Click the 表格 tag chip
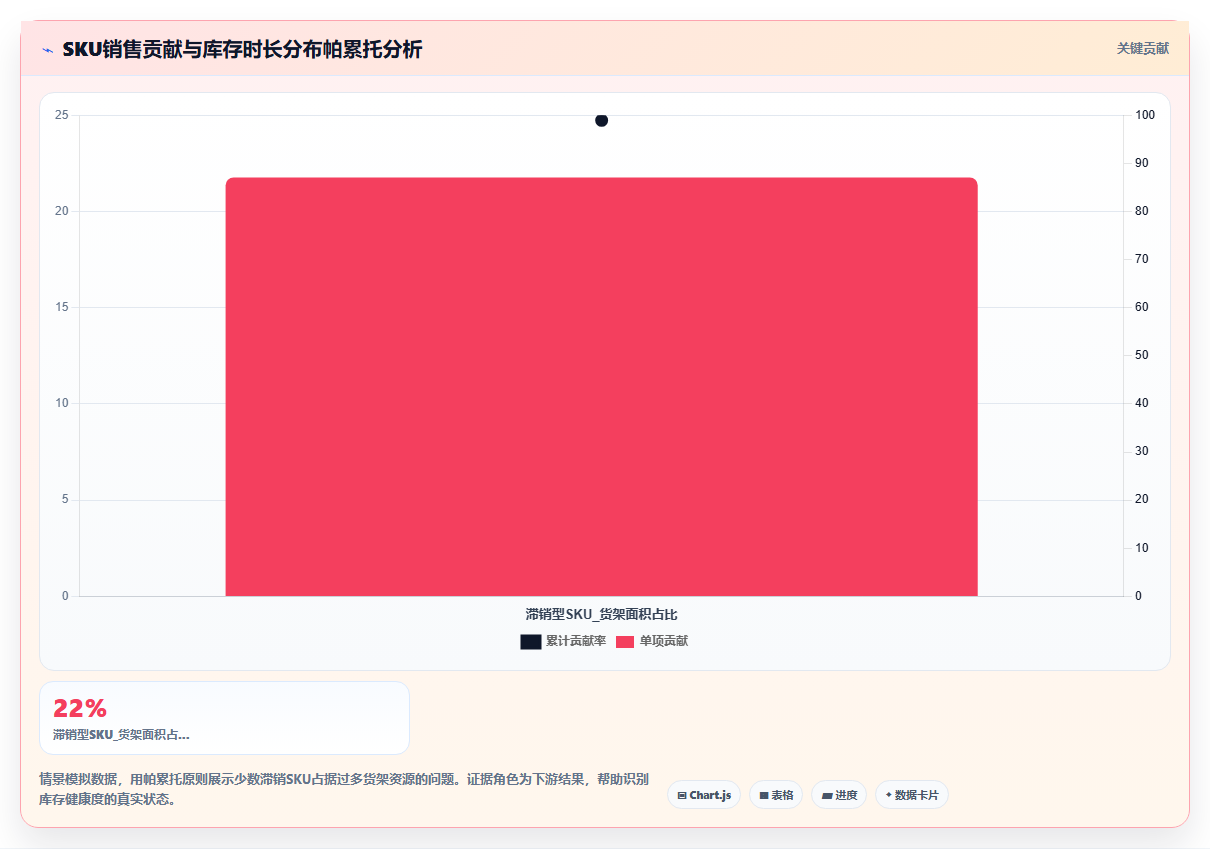 [776, 795]
